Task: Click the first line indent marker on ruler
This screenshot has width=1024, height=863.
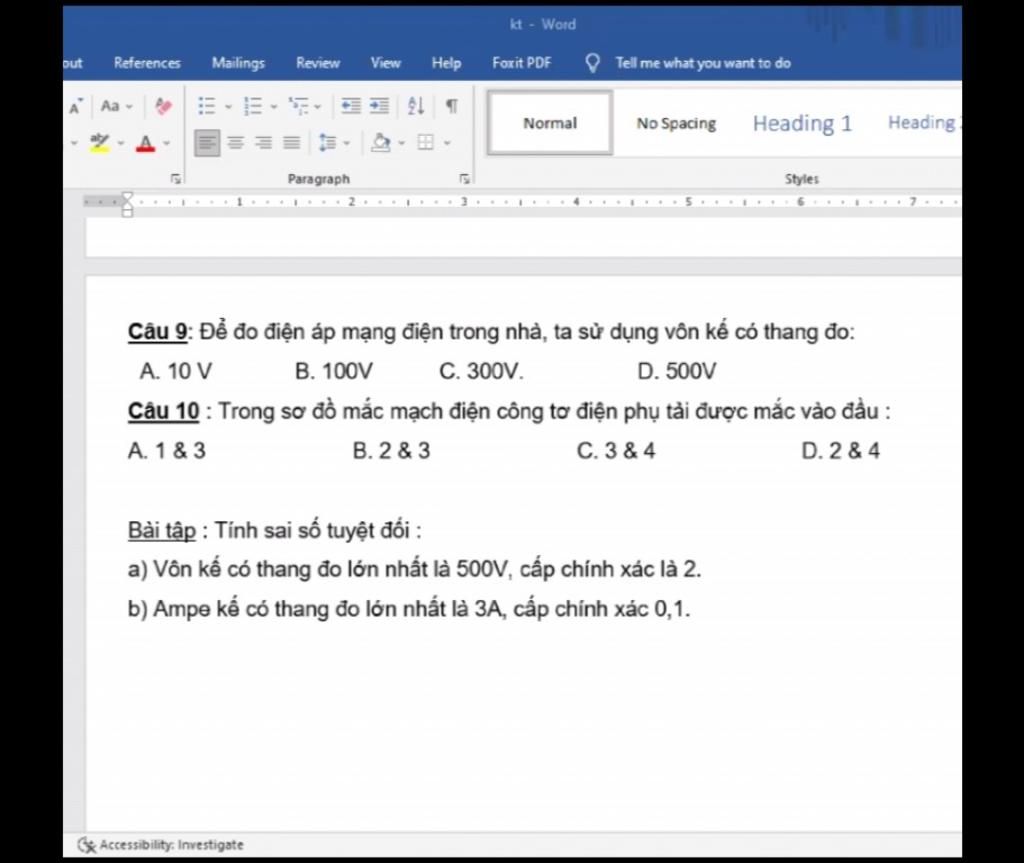Action: point(127,197)
